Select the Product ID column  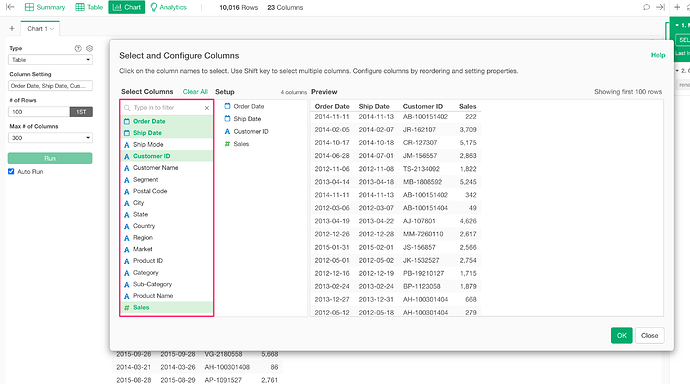click(x=167, y=260)
